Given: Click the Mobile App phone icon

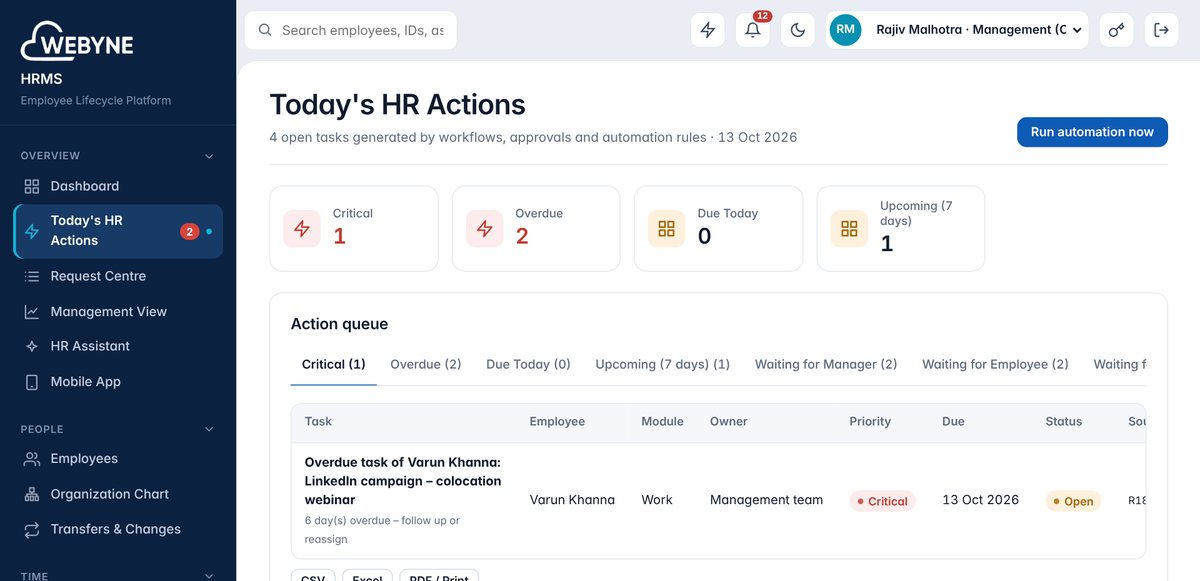Looking at the screenshot, I should point(32,381).
